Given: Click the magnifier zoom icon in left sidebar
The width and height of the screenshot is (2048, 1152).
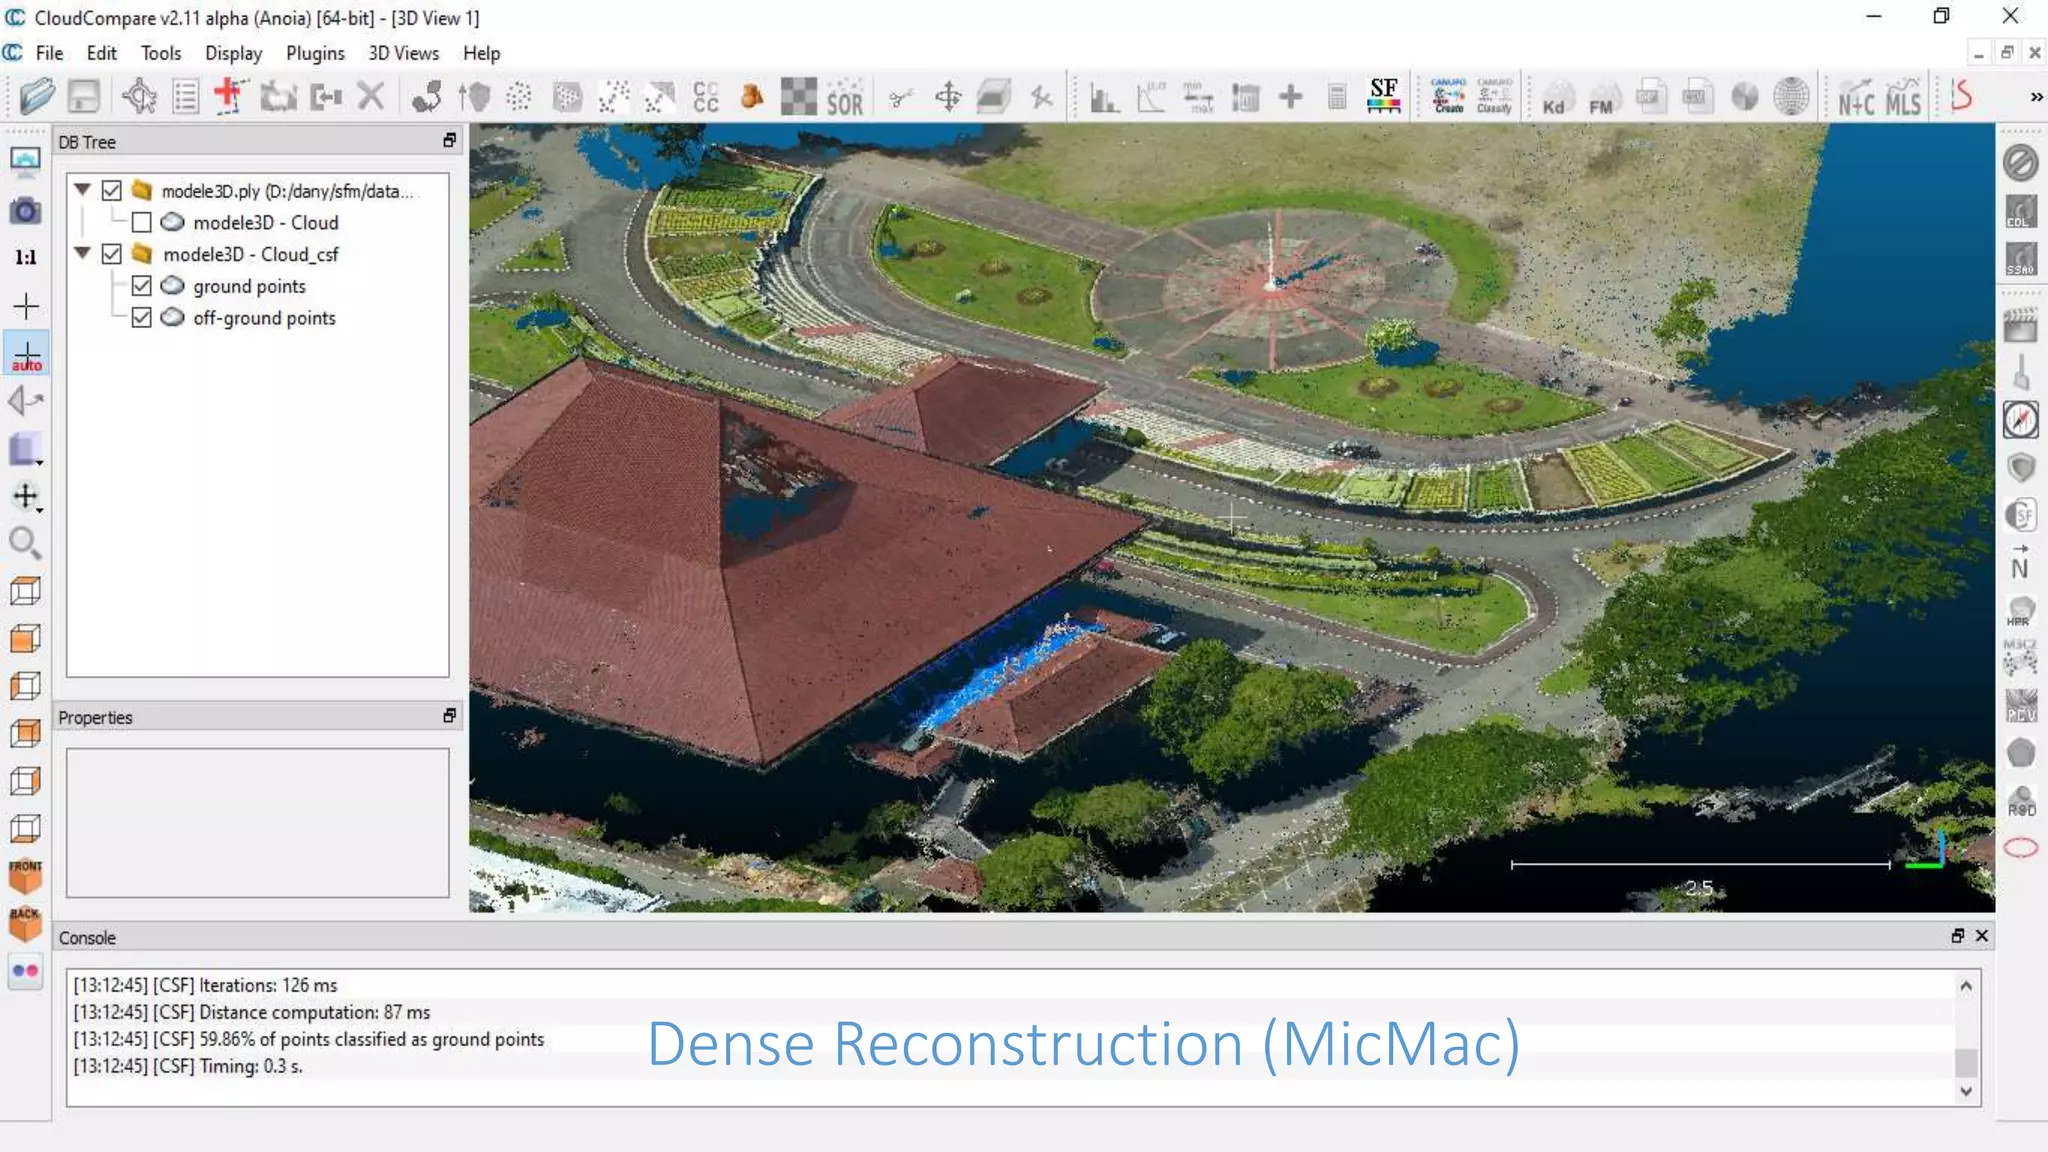Looking at the screenshot, I should pyautogui.click(x=25, y=543).
